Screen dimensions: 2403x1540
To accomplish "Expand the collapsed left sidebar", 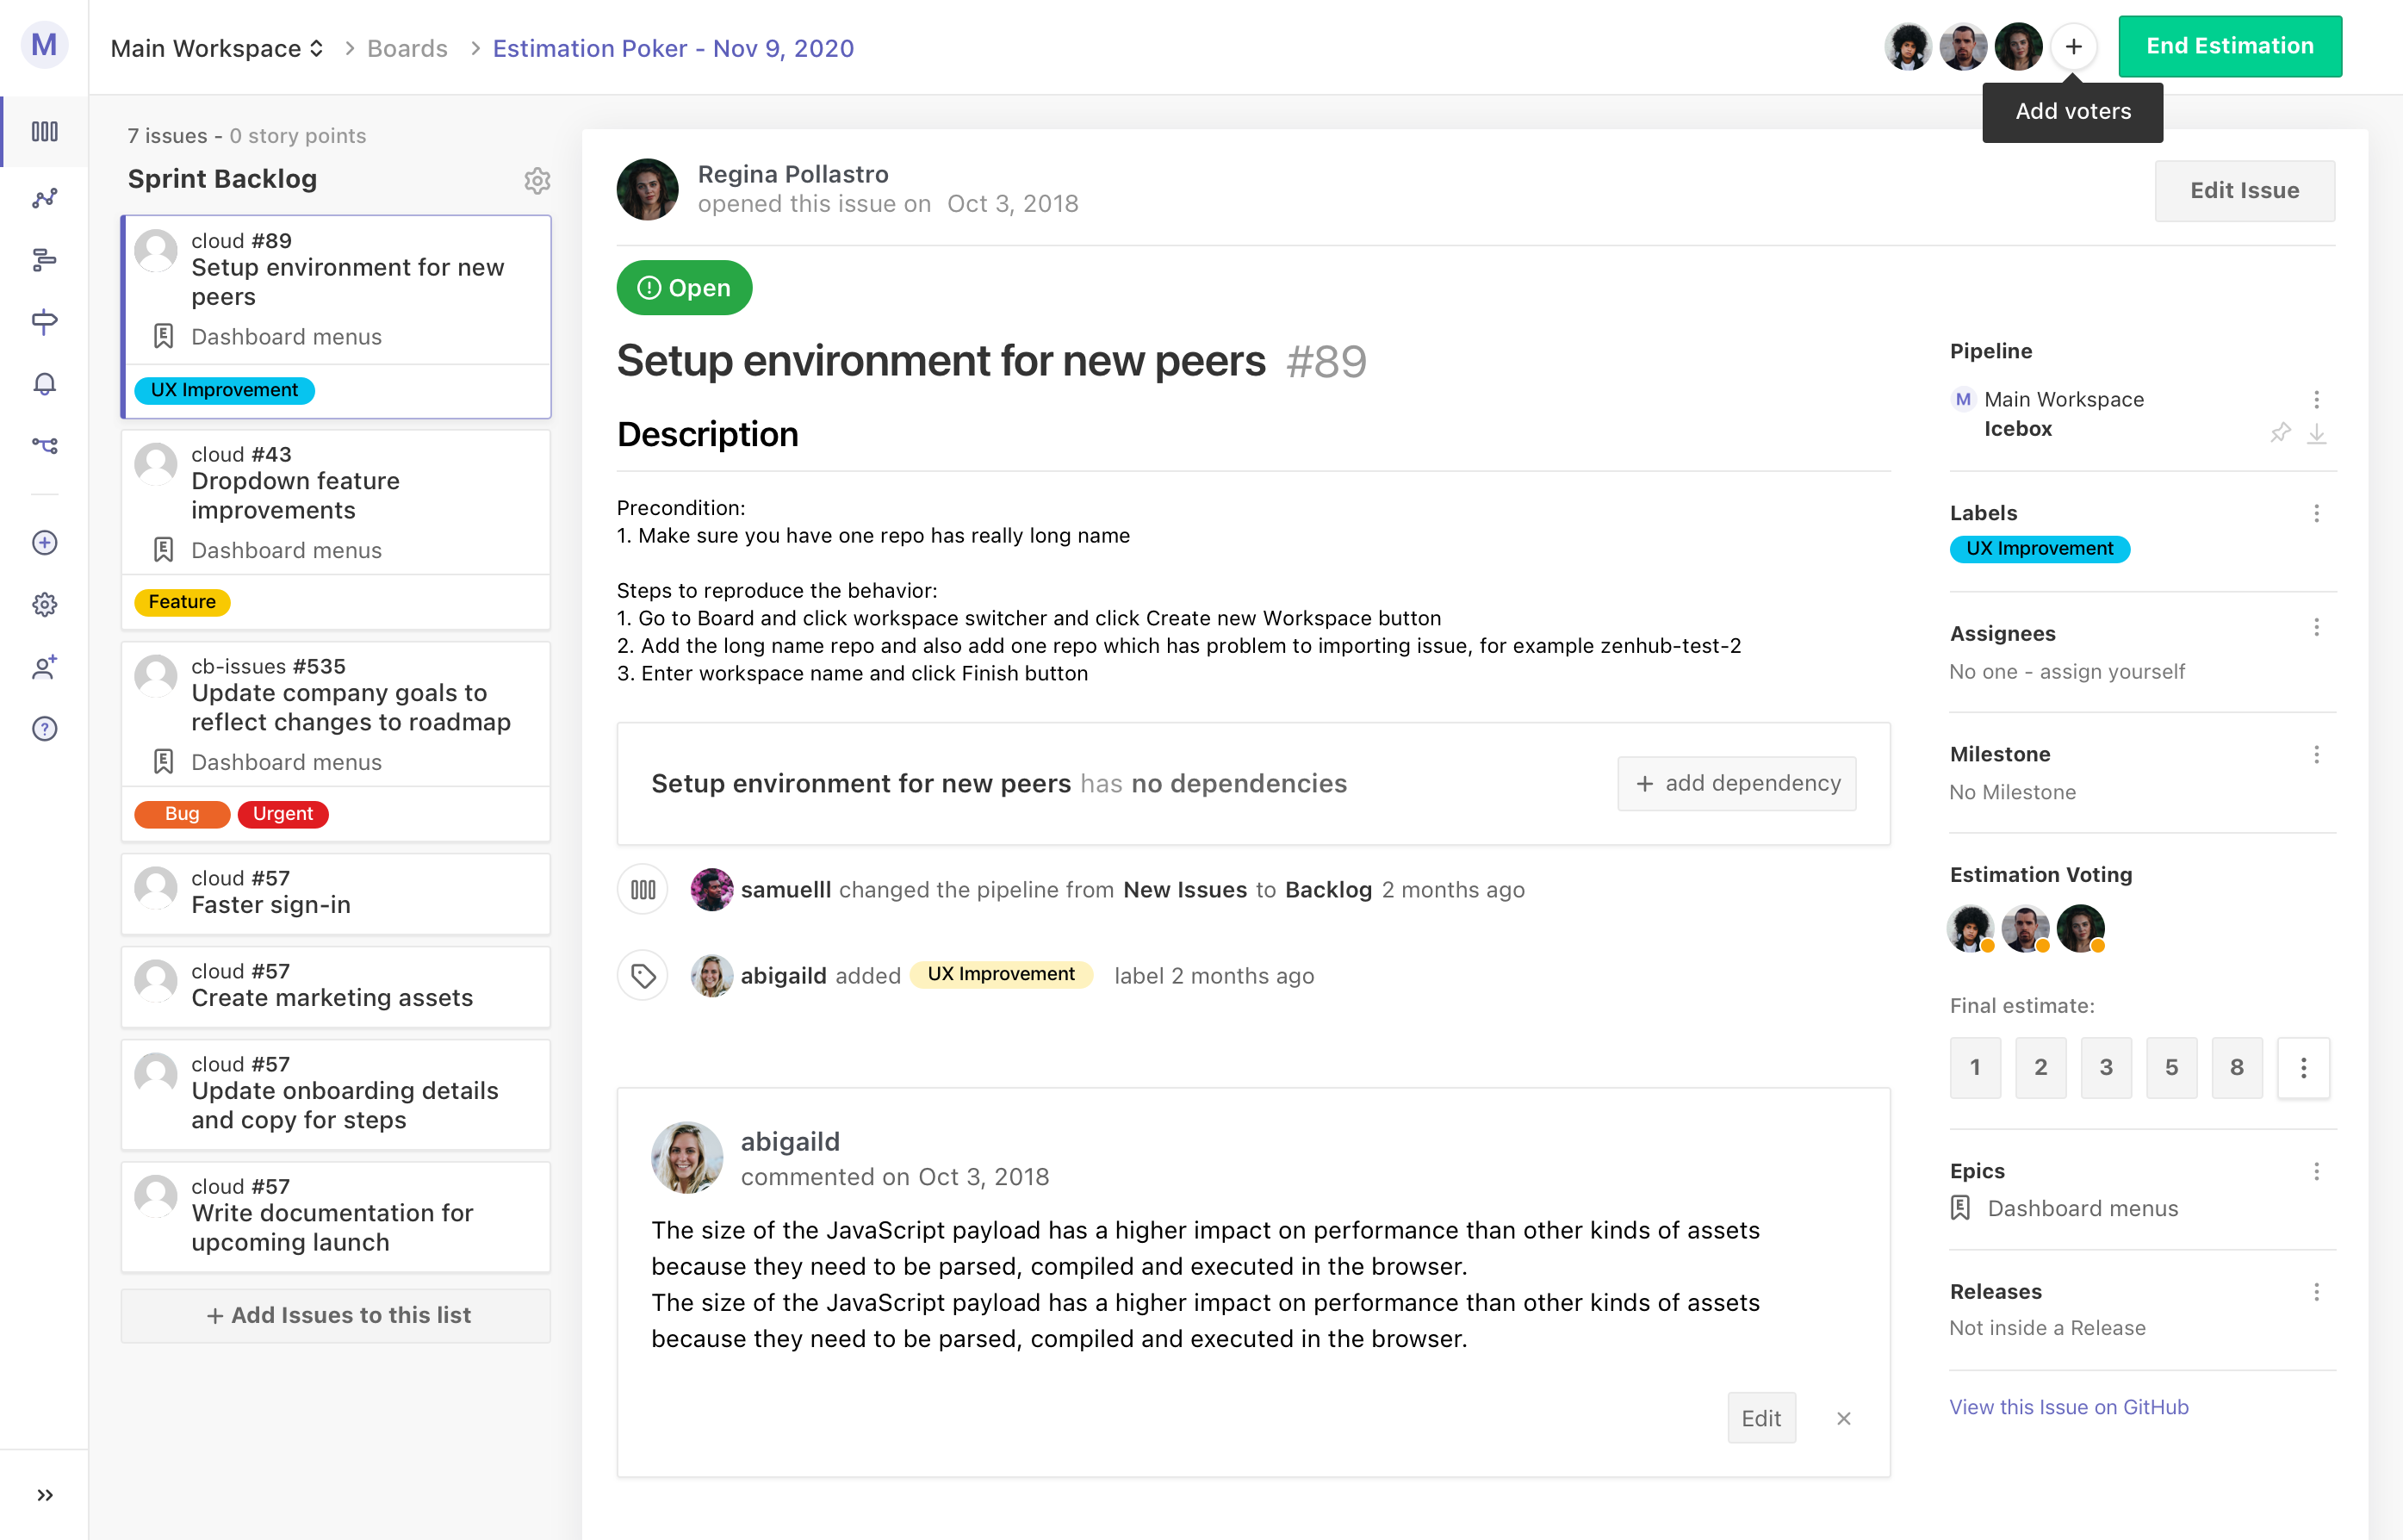I will tap(44, 1495).
